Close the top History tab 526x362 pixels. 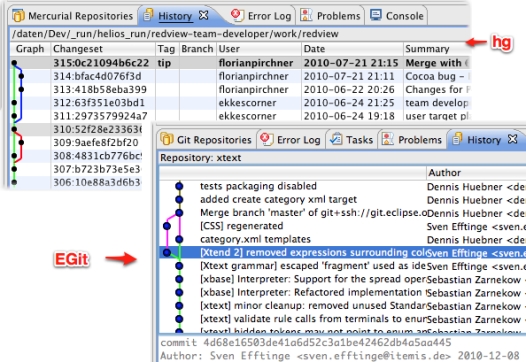pyautogui.click(x=204, y=15)
